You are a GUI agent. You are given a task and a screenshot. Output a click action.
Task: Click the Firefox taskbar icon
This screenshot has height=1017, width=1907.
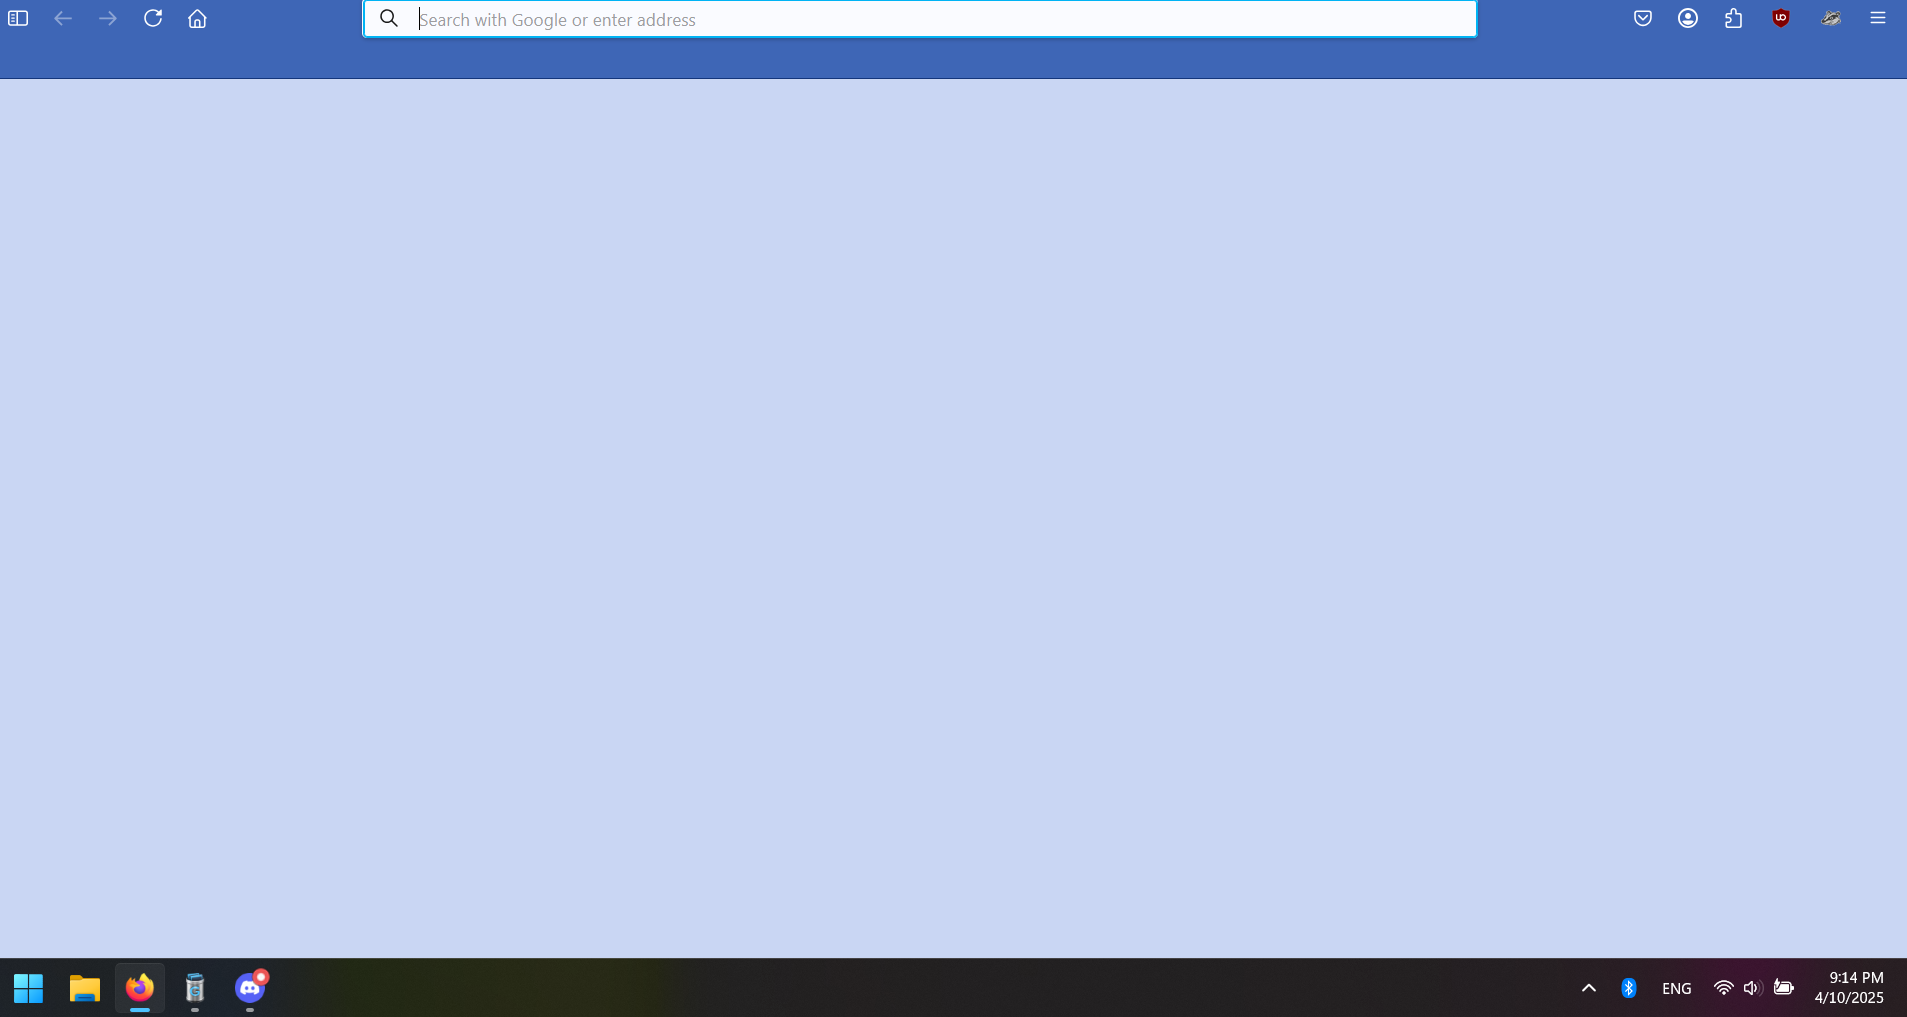pos(140,988)
